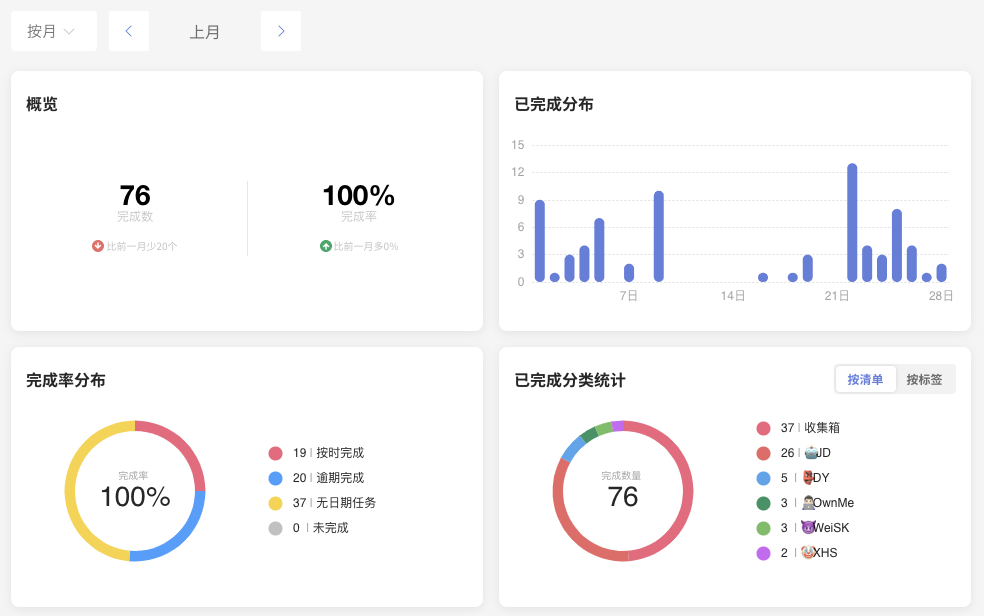Click legend entry 19 按时完成
This screenshot has width=984, height=616.
328,453
